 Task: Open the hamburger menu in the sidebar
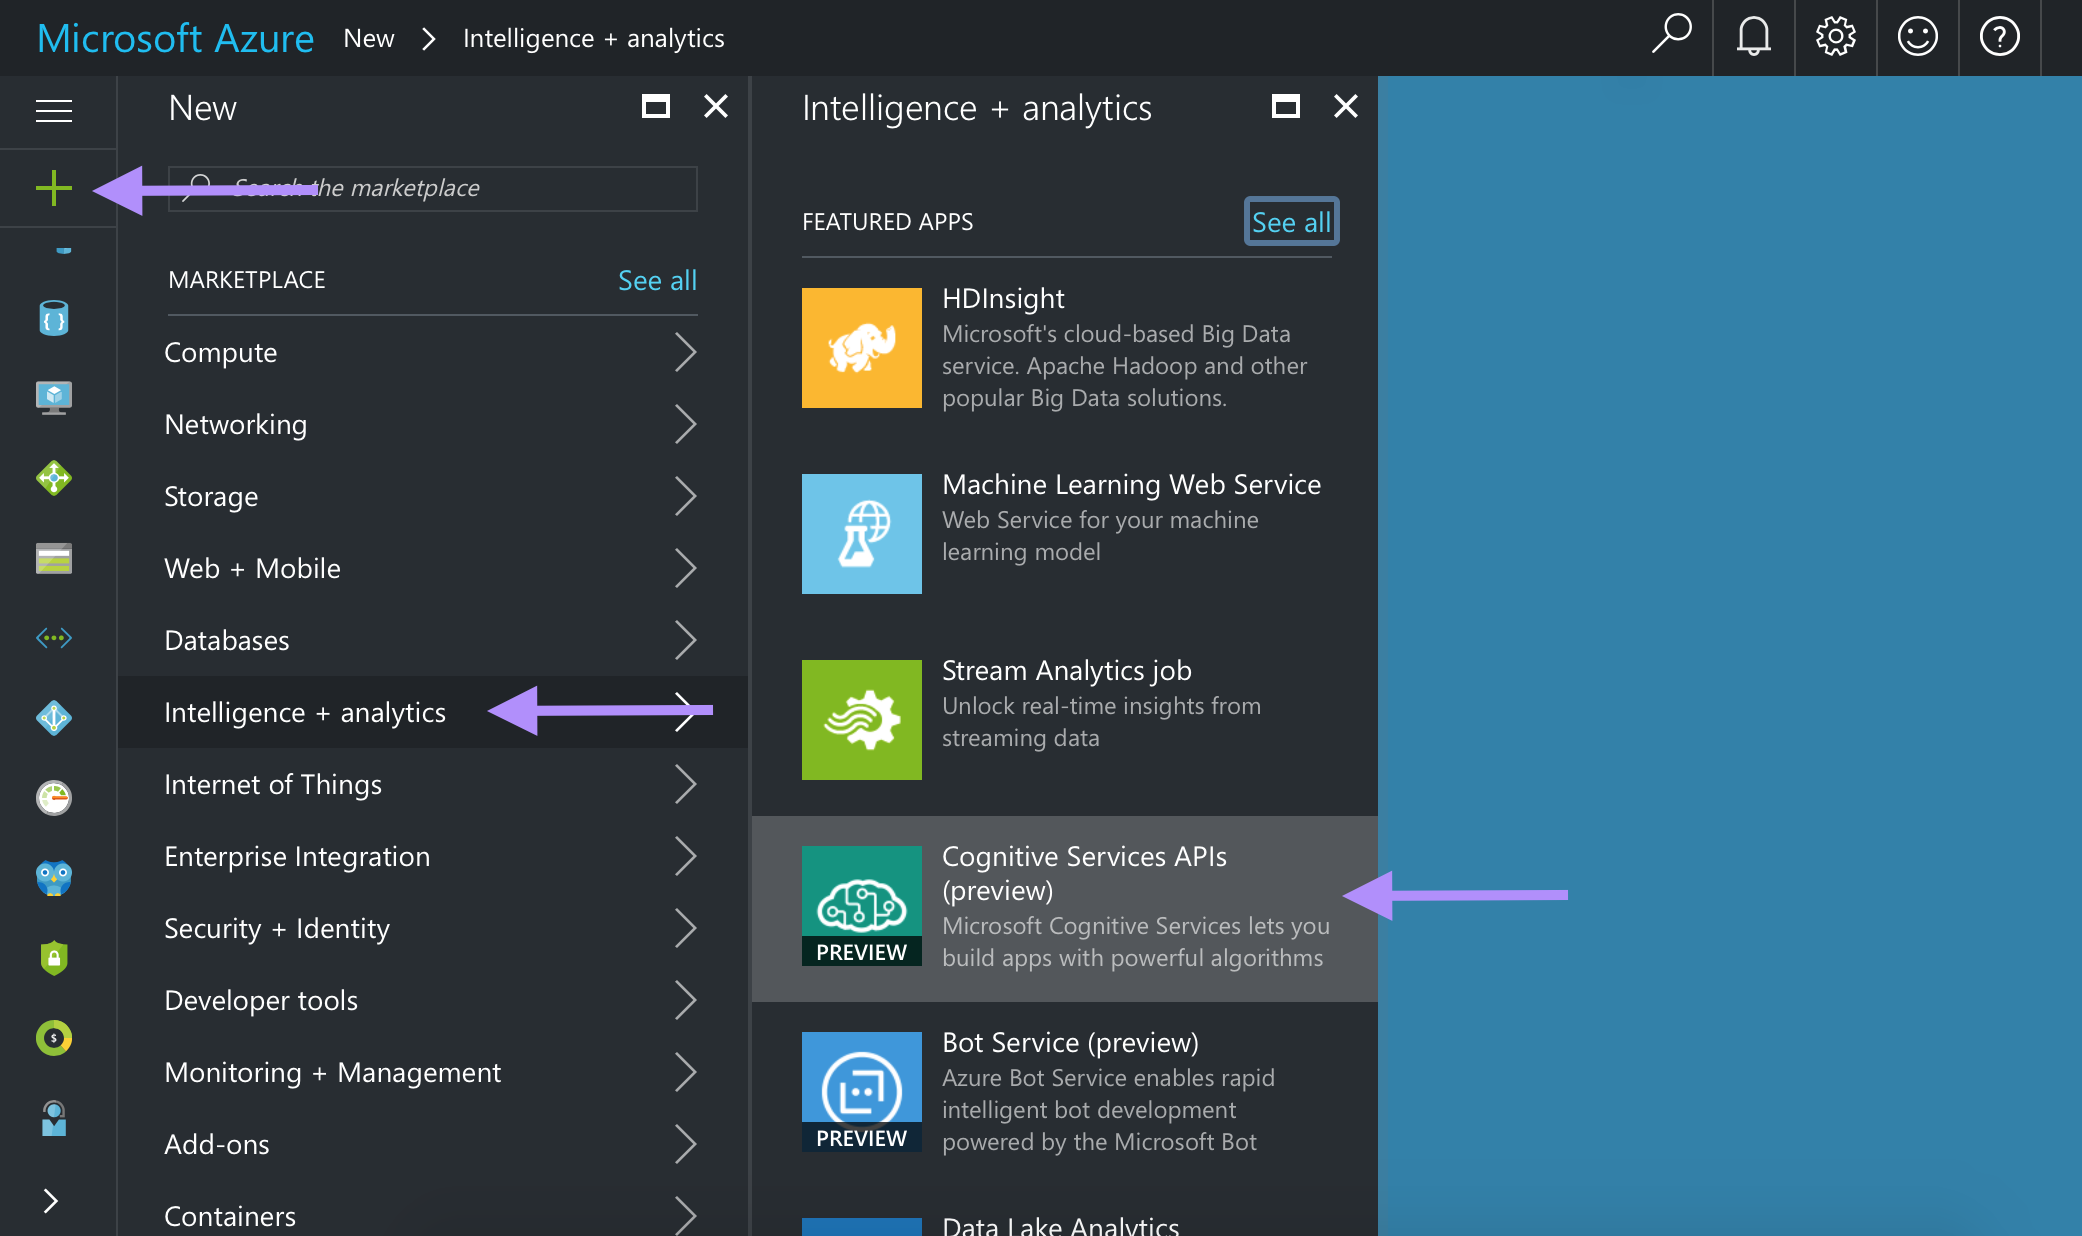point(54,110)
